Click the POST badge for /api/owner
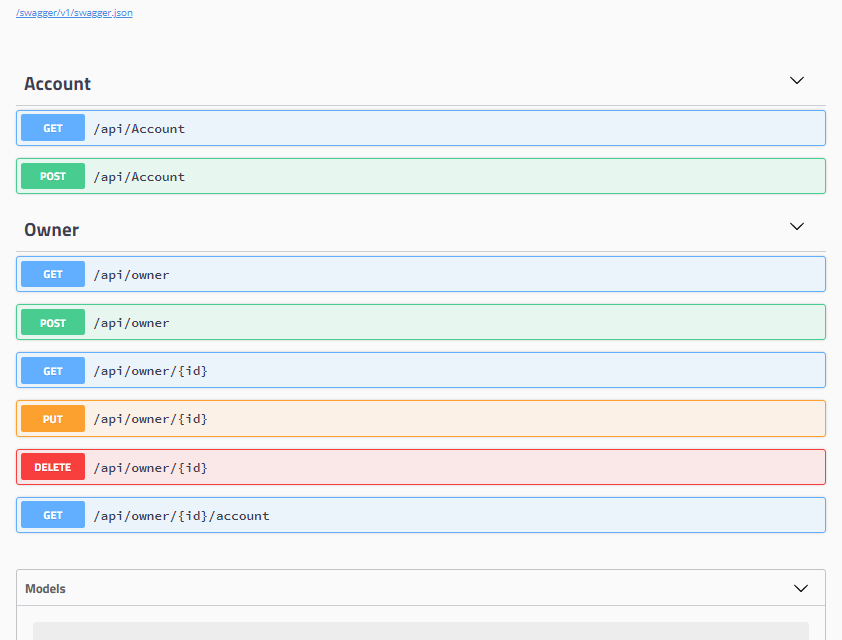Image resolution: width=842 pixels, height=640 pixels. click(x=53, y=323)
